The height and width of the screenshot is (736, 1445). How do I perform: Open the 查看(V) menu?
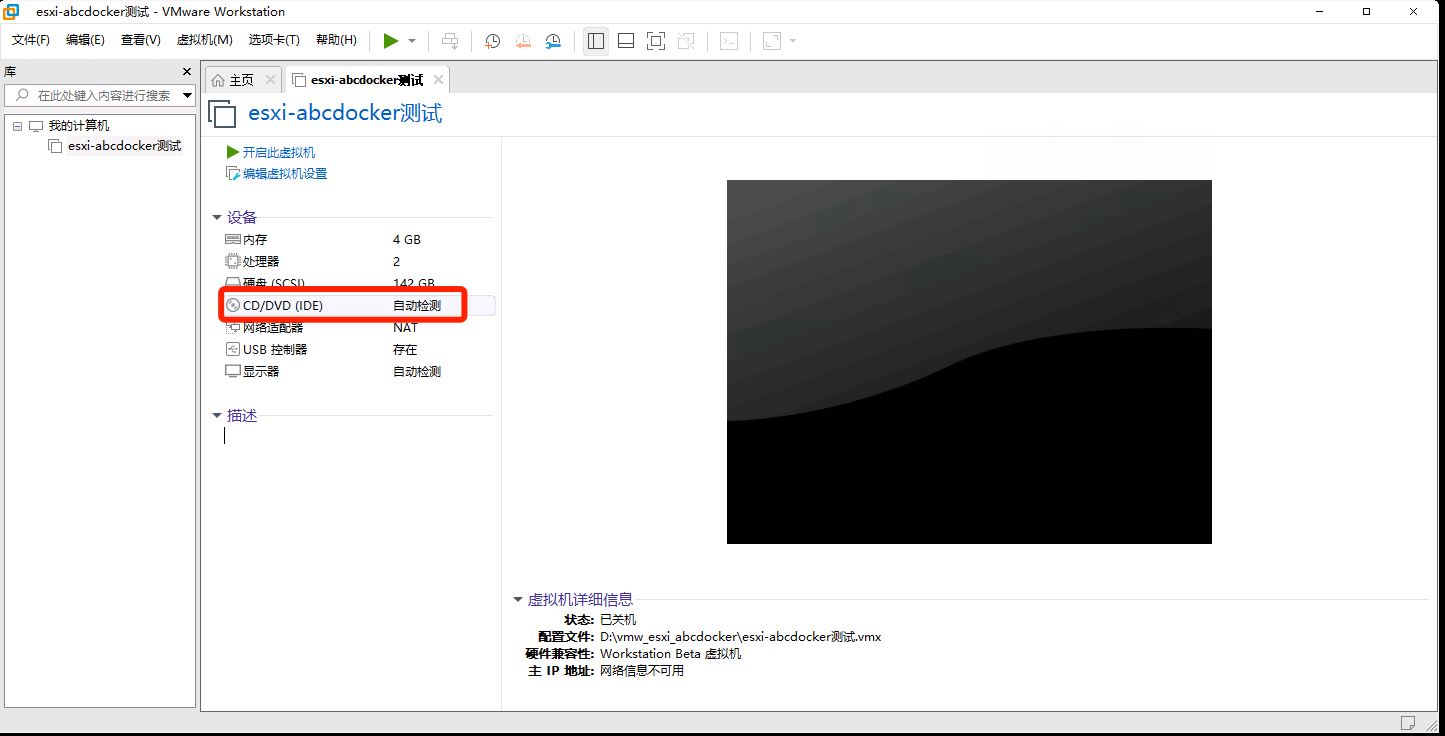(x=140, y=40)
